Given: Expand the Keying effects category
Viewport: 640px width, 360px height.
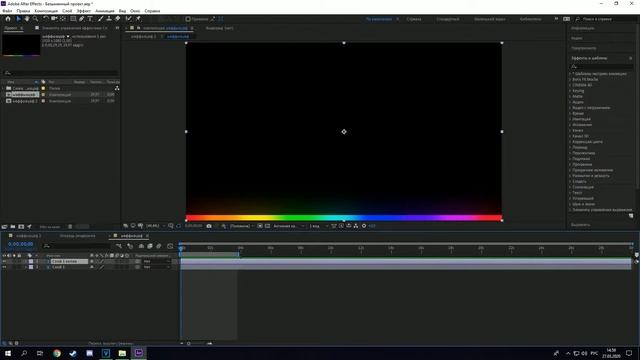Looking at the screenshot, I should pyautogui.click(x=571, y=91).
